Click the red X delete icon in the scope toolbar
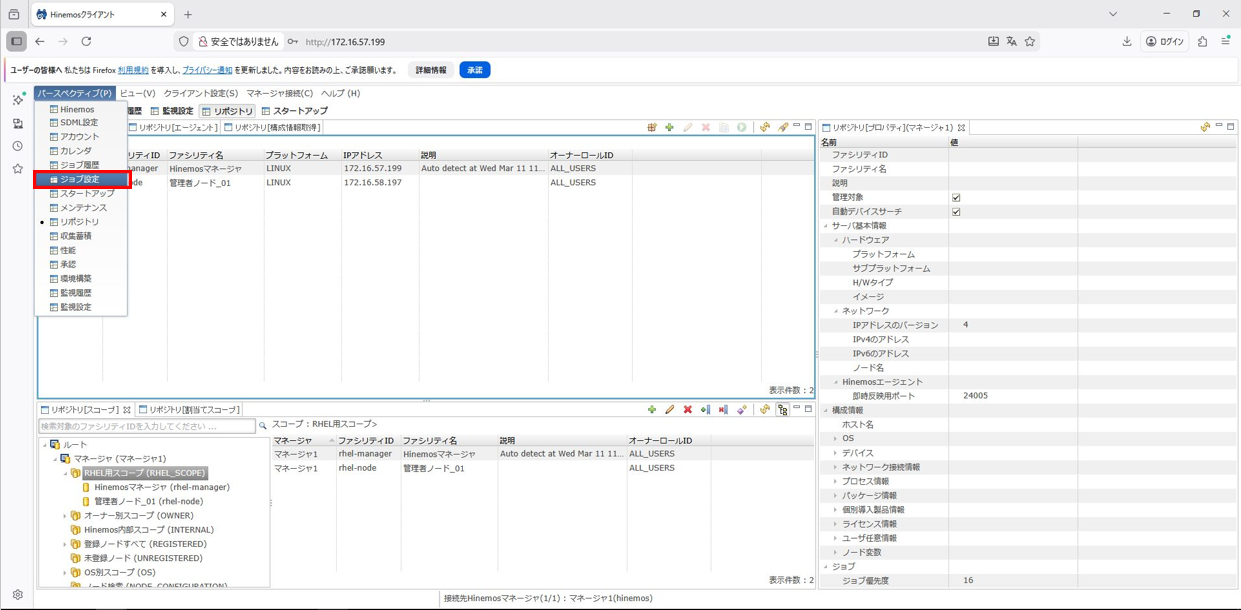The image size is (1241, 610). [x=688, y=410]
